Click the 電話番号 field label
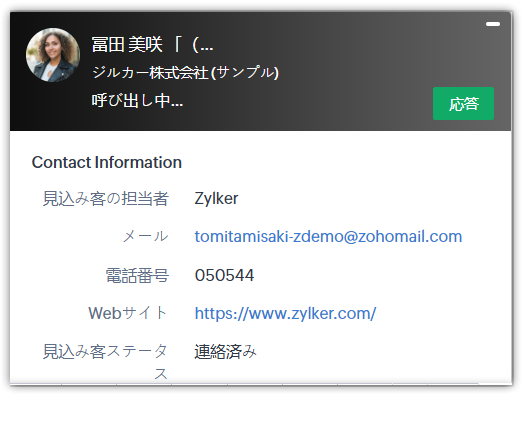524x427 pixels. 137,275
